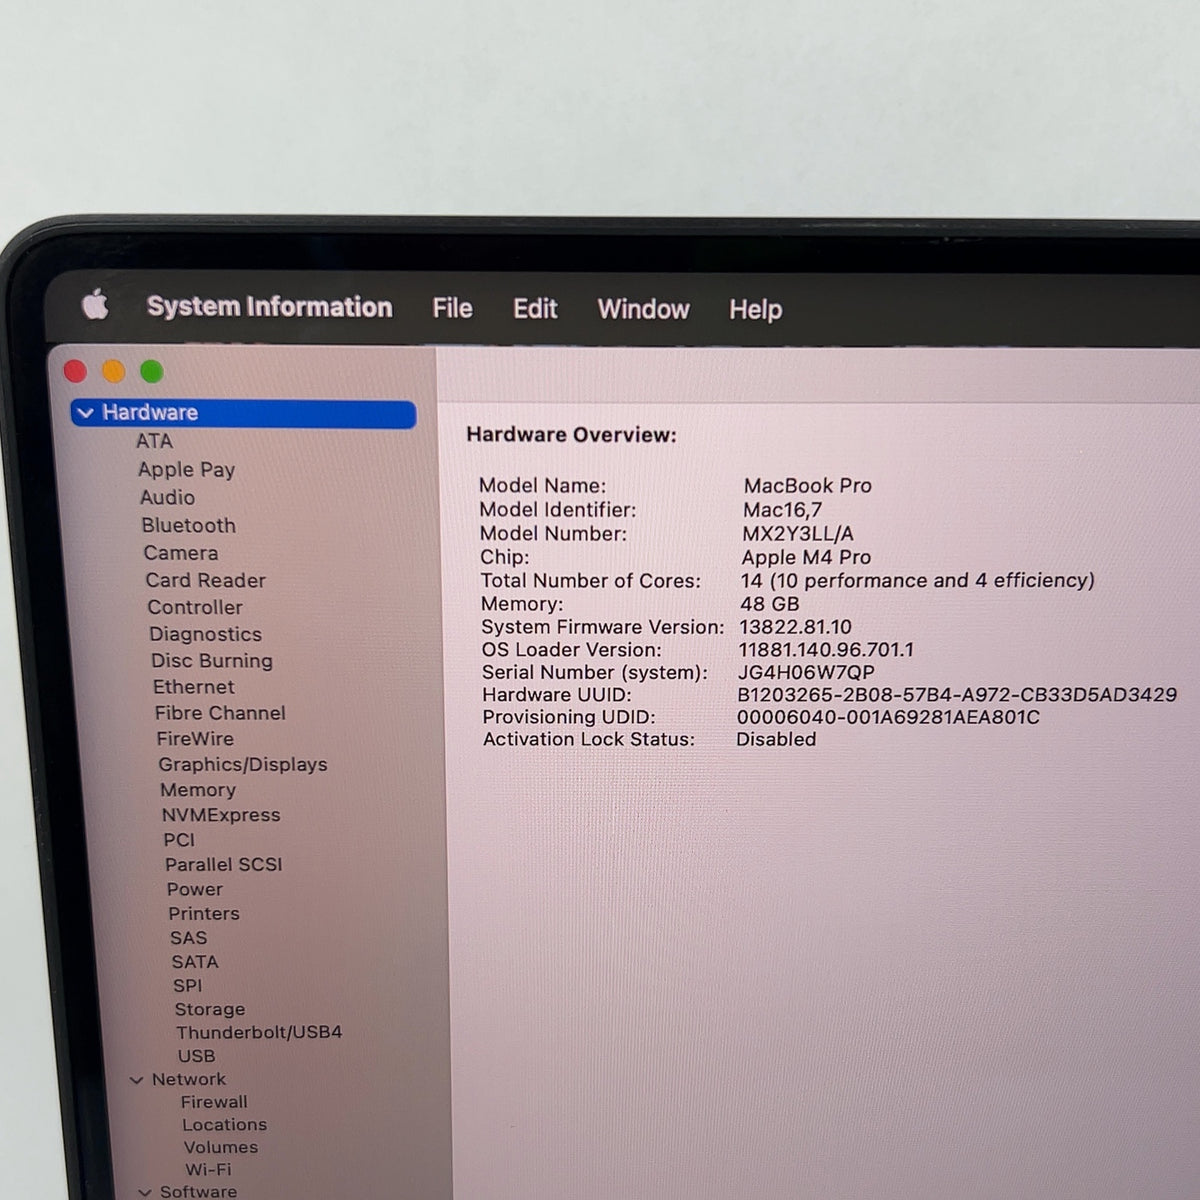This screenshot has height=1200, width=1200.
Task: Collapse the Software section chevron
Action: [x=145, y=1192]
